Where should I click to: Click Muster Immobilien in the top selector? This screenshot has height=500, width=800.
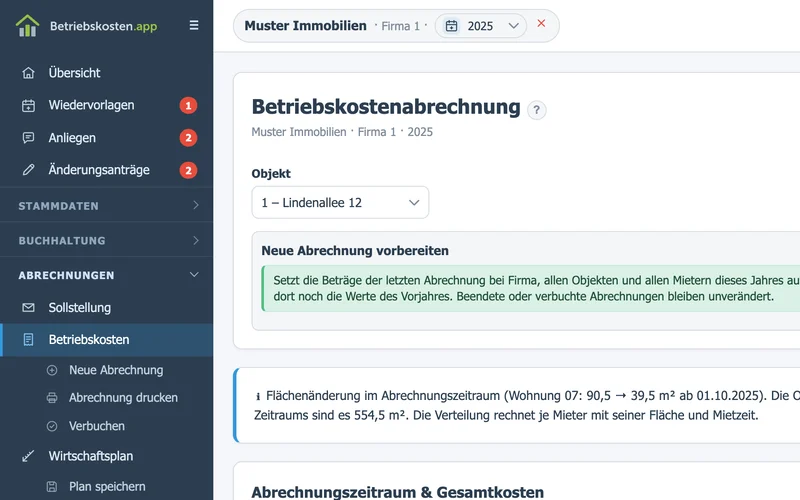tap(306, 26)
